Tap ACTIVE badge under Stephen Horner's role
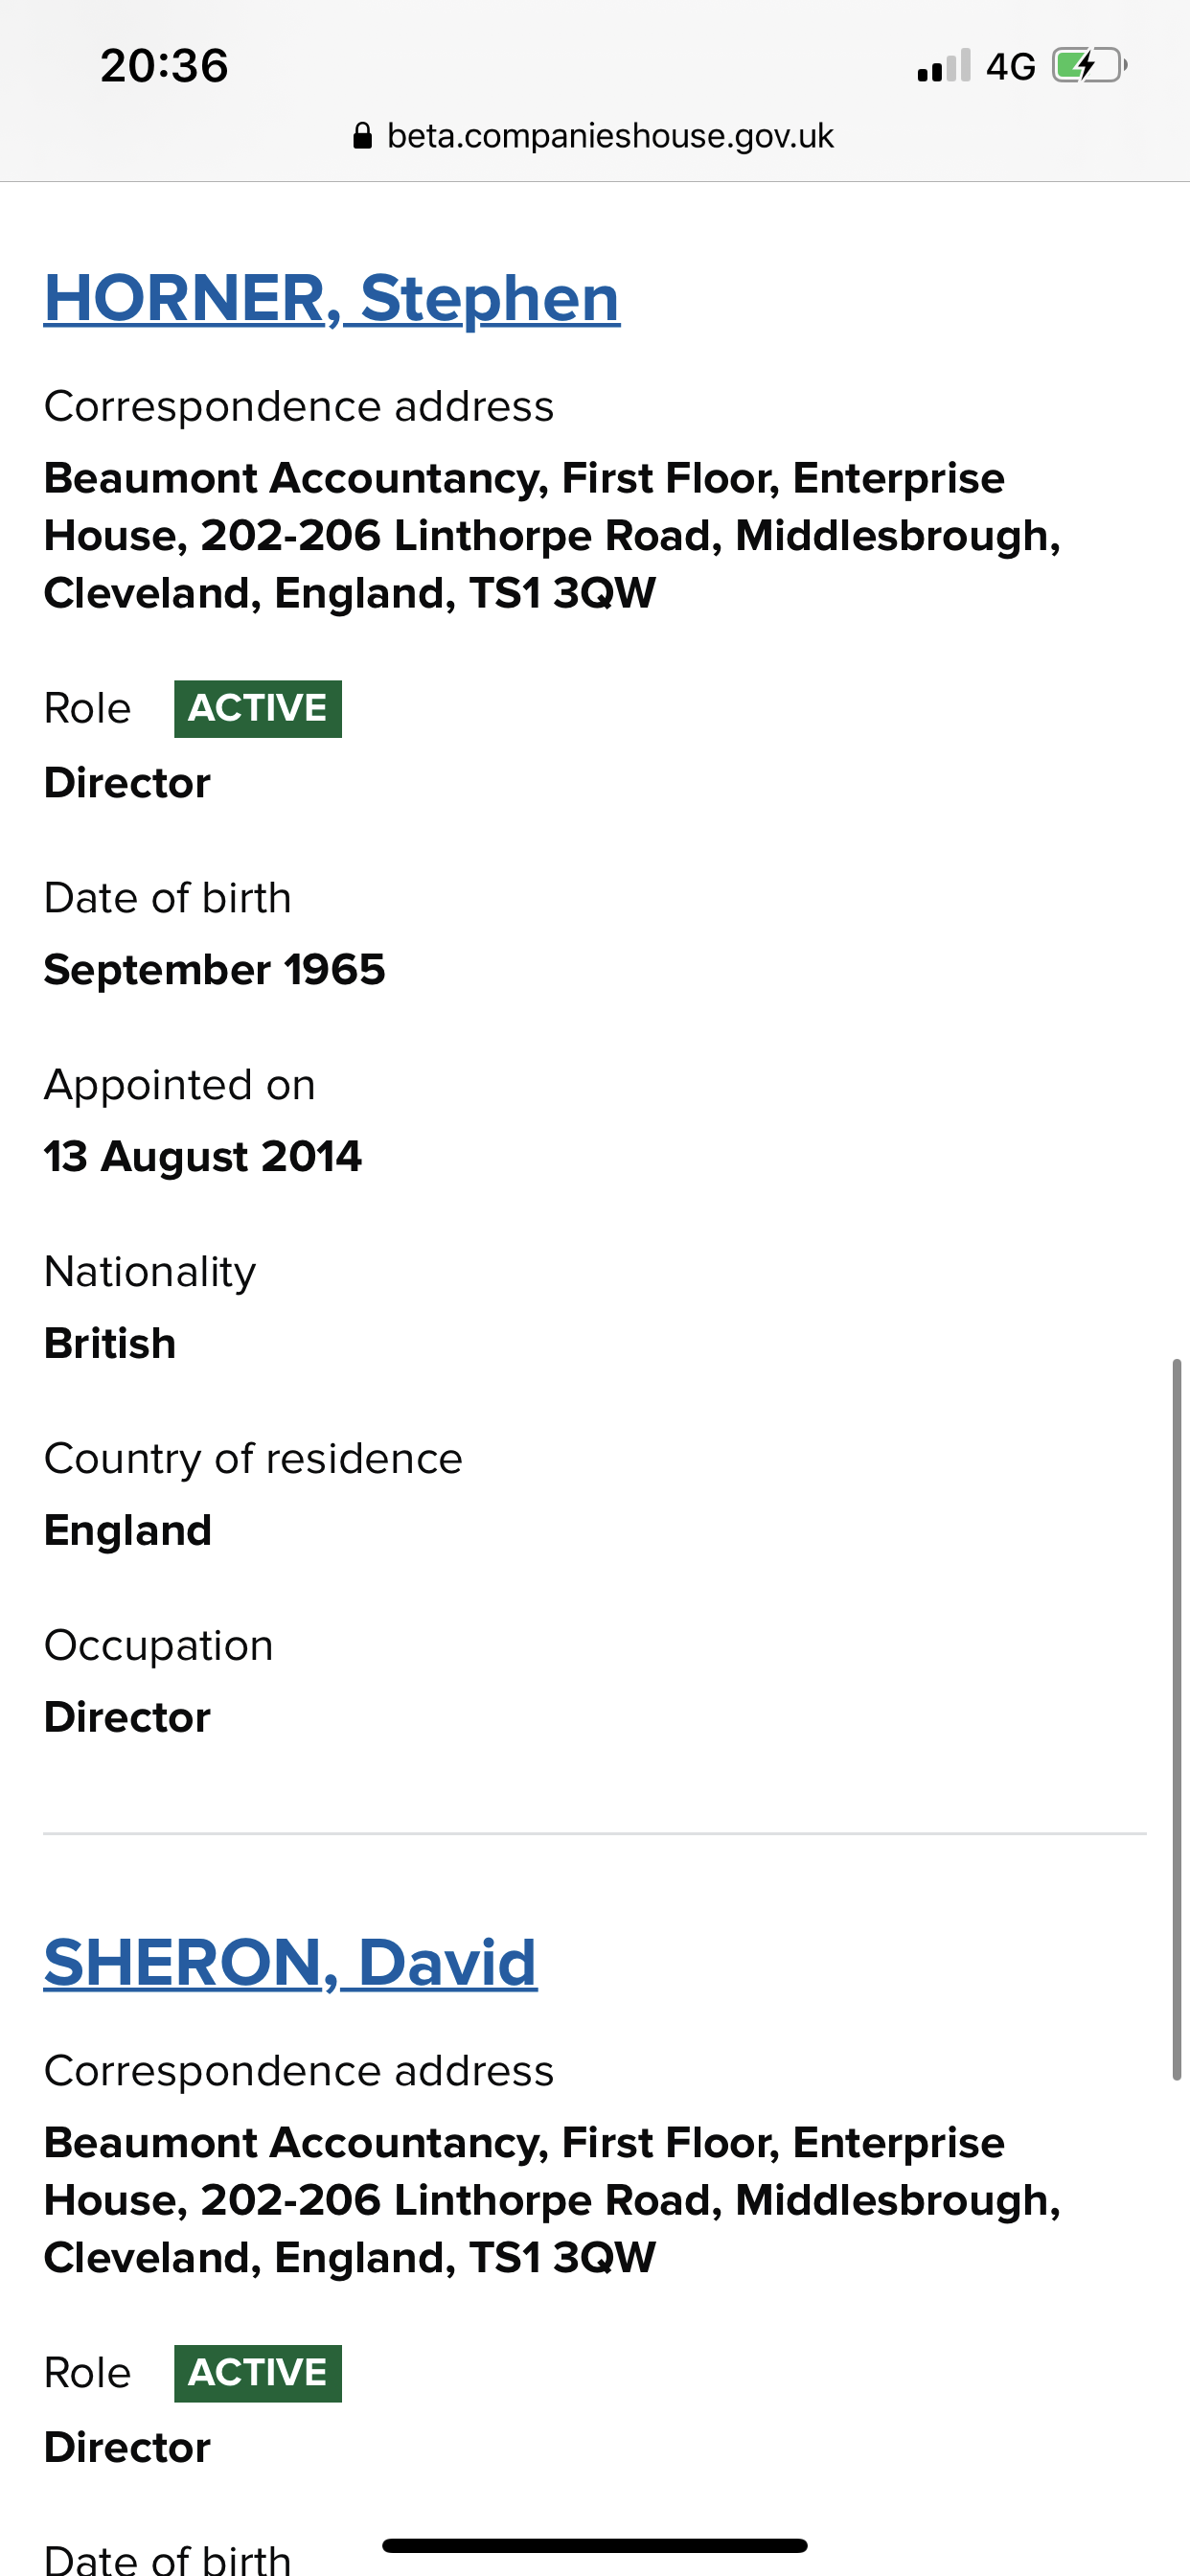 point(258,709)
